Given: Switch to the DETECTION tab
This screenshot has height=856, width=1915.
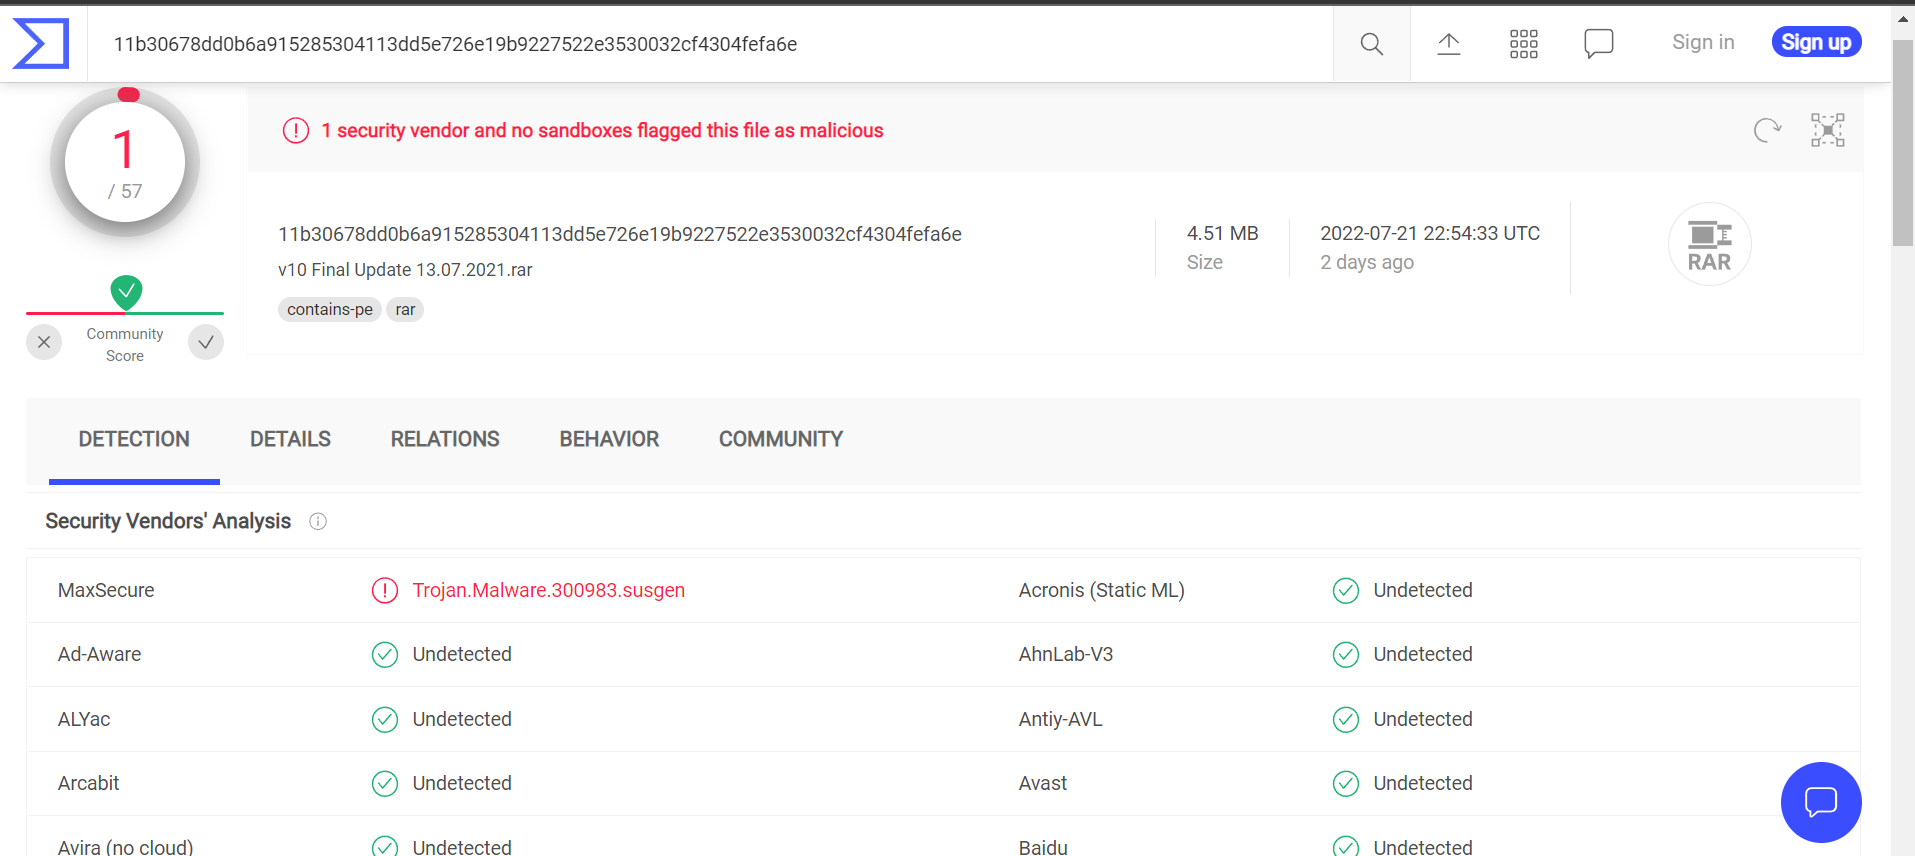Looking at the screenshot, I should (134, 440).
